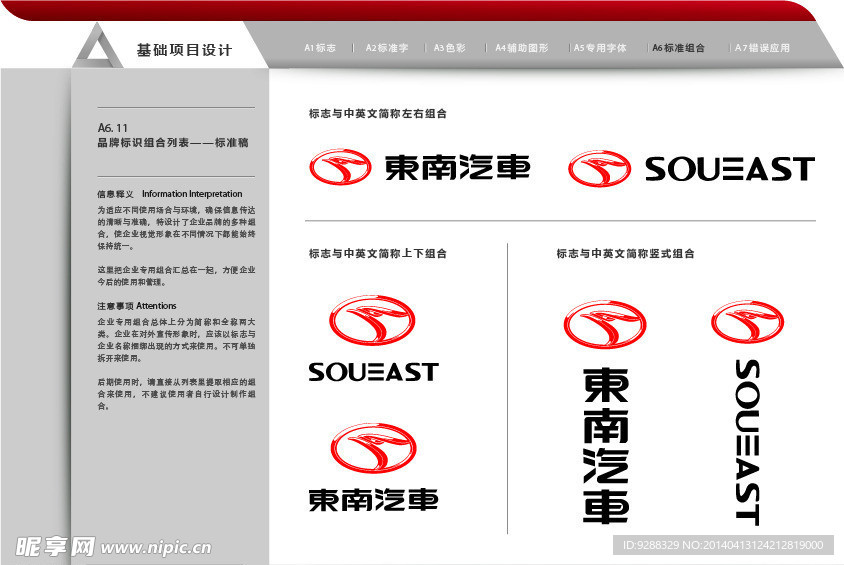Select the vertical 東南汽車 wordmark

(x=606, y=446)
